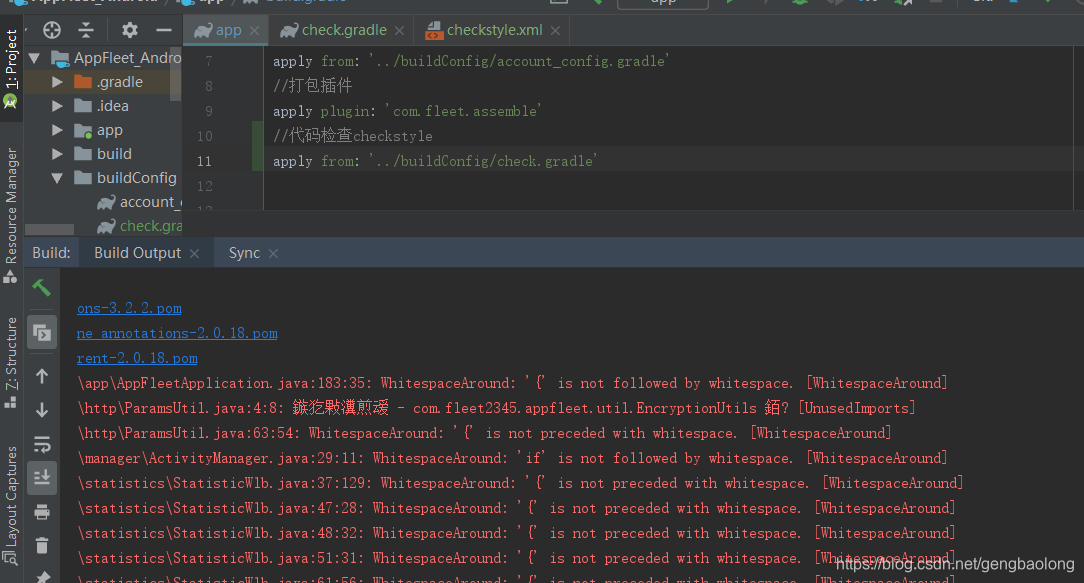Click the StatisticWlb.java:47:28 error line

(516, 508)
